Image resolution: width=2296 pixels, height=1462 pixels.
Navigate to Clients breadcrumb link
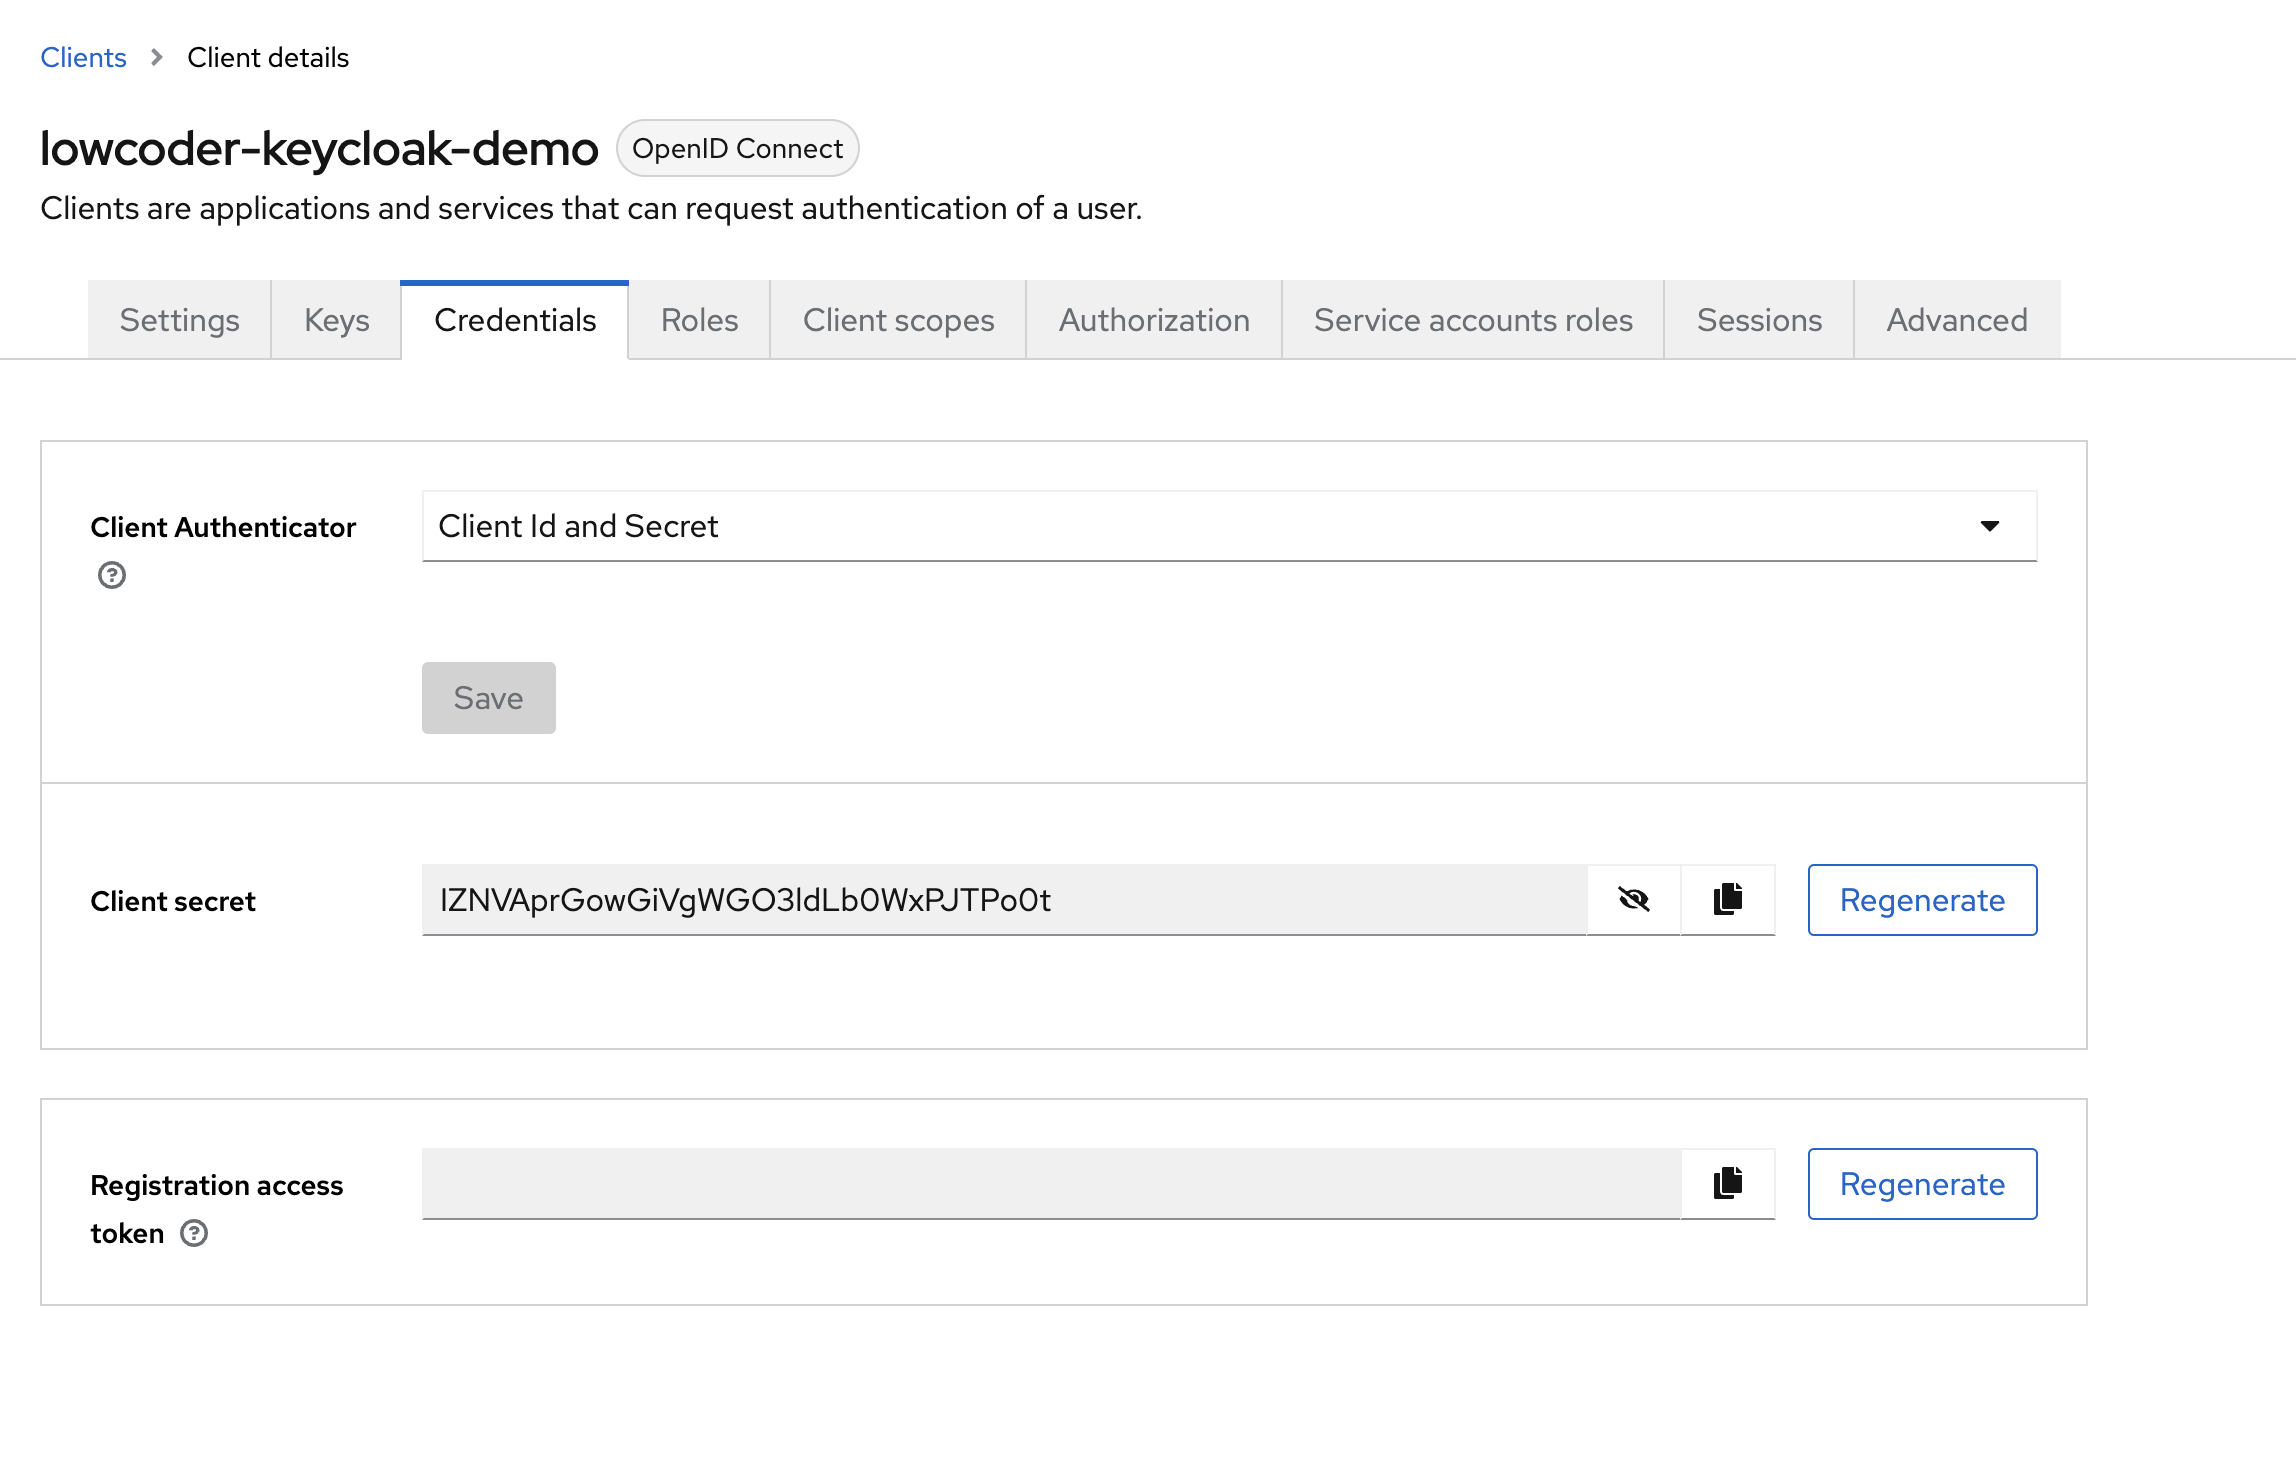[x=83, y=57]
